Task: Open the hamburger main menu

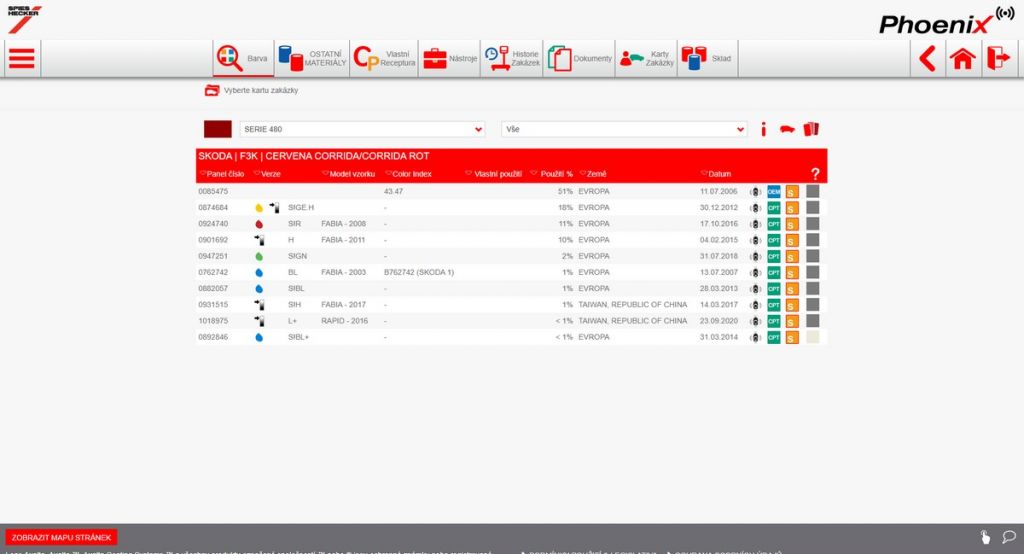Action: point(21,59)
